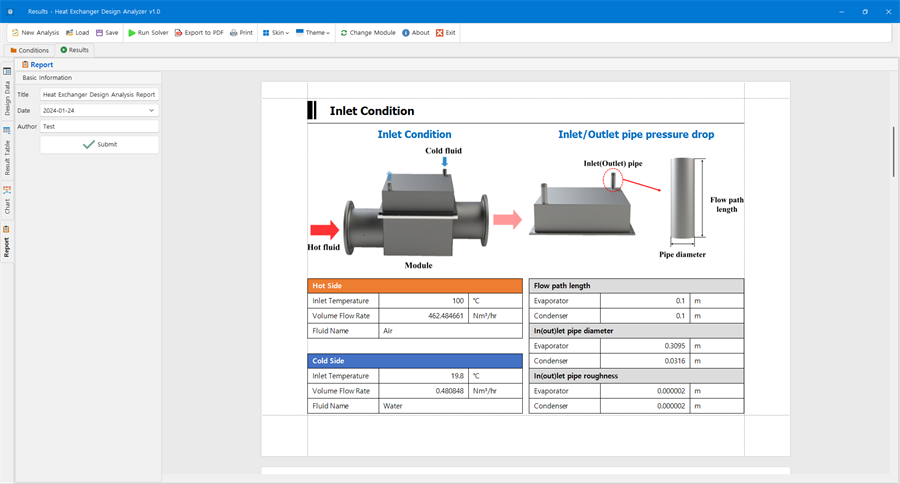Click the Water fluid name cell
The height and width of the screenshot is (484, 900).
point(451,406)
